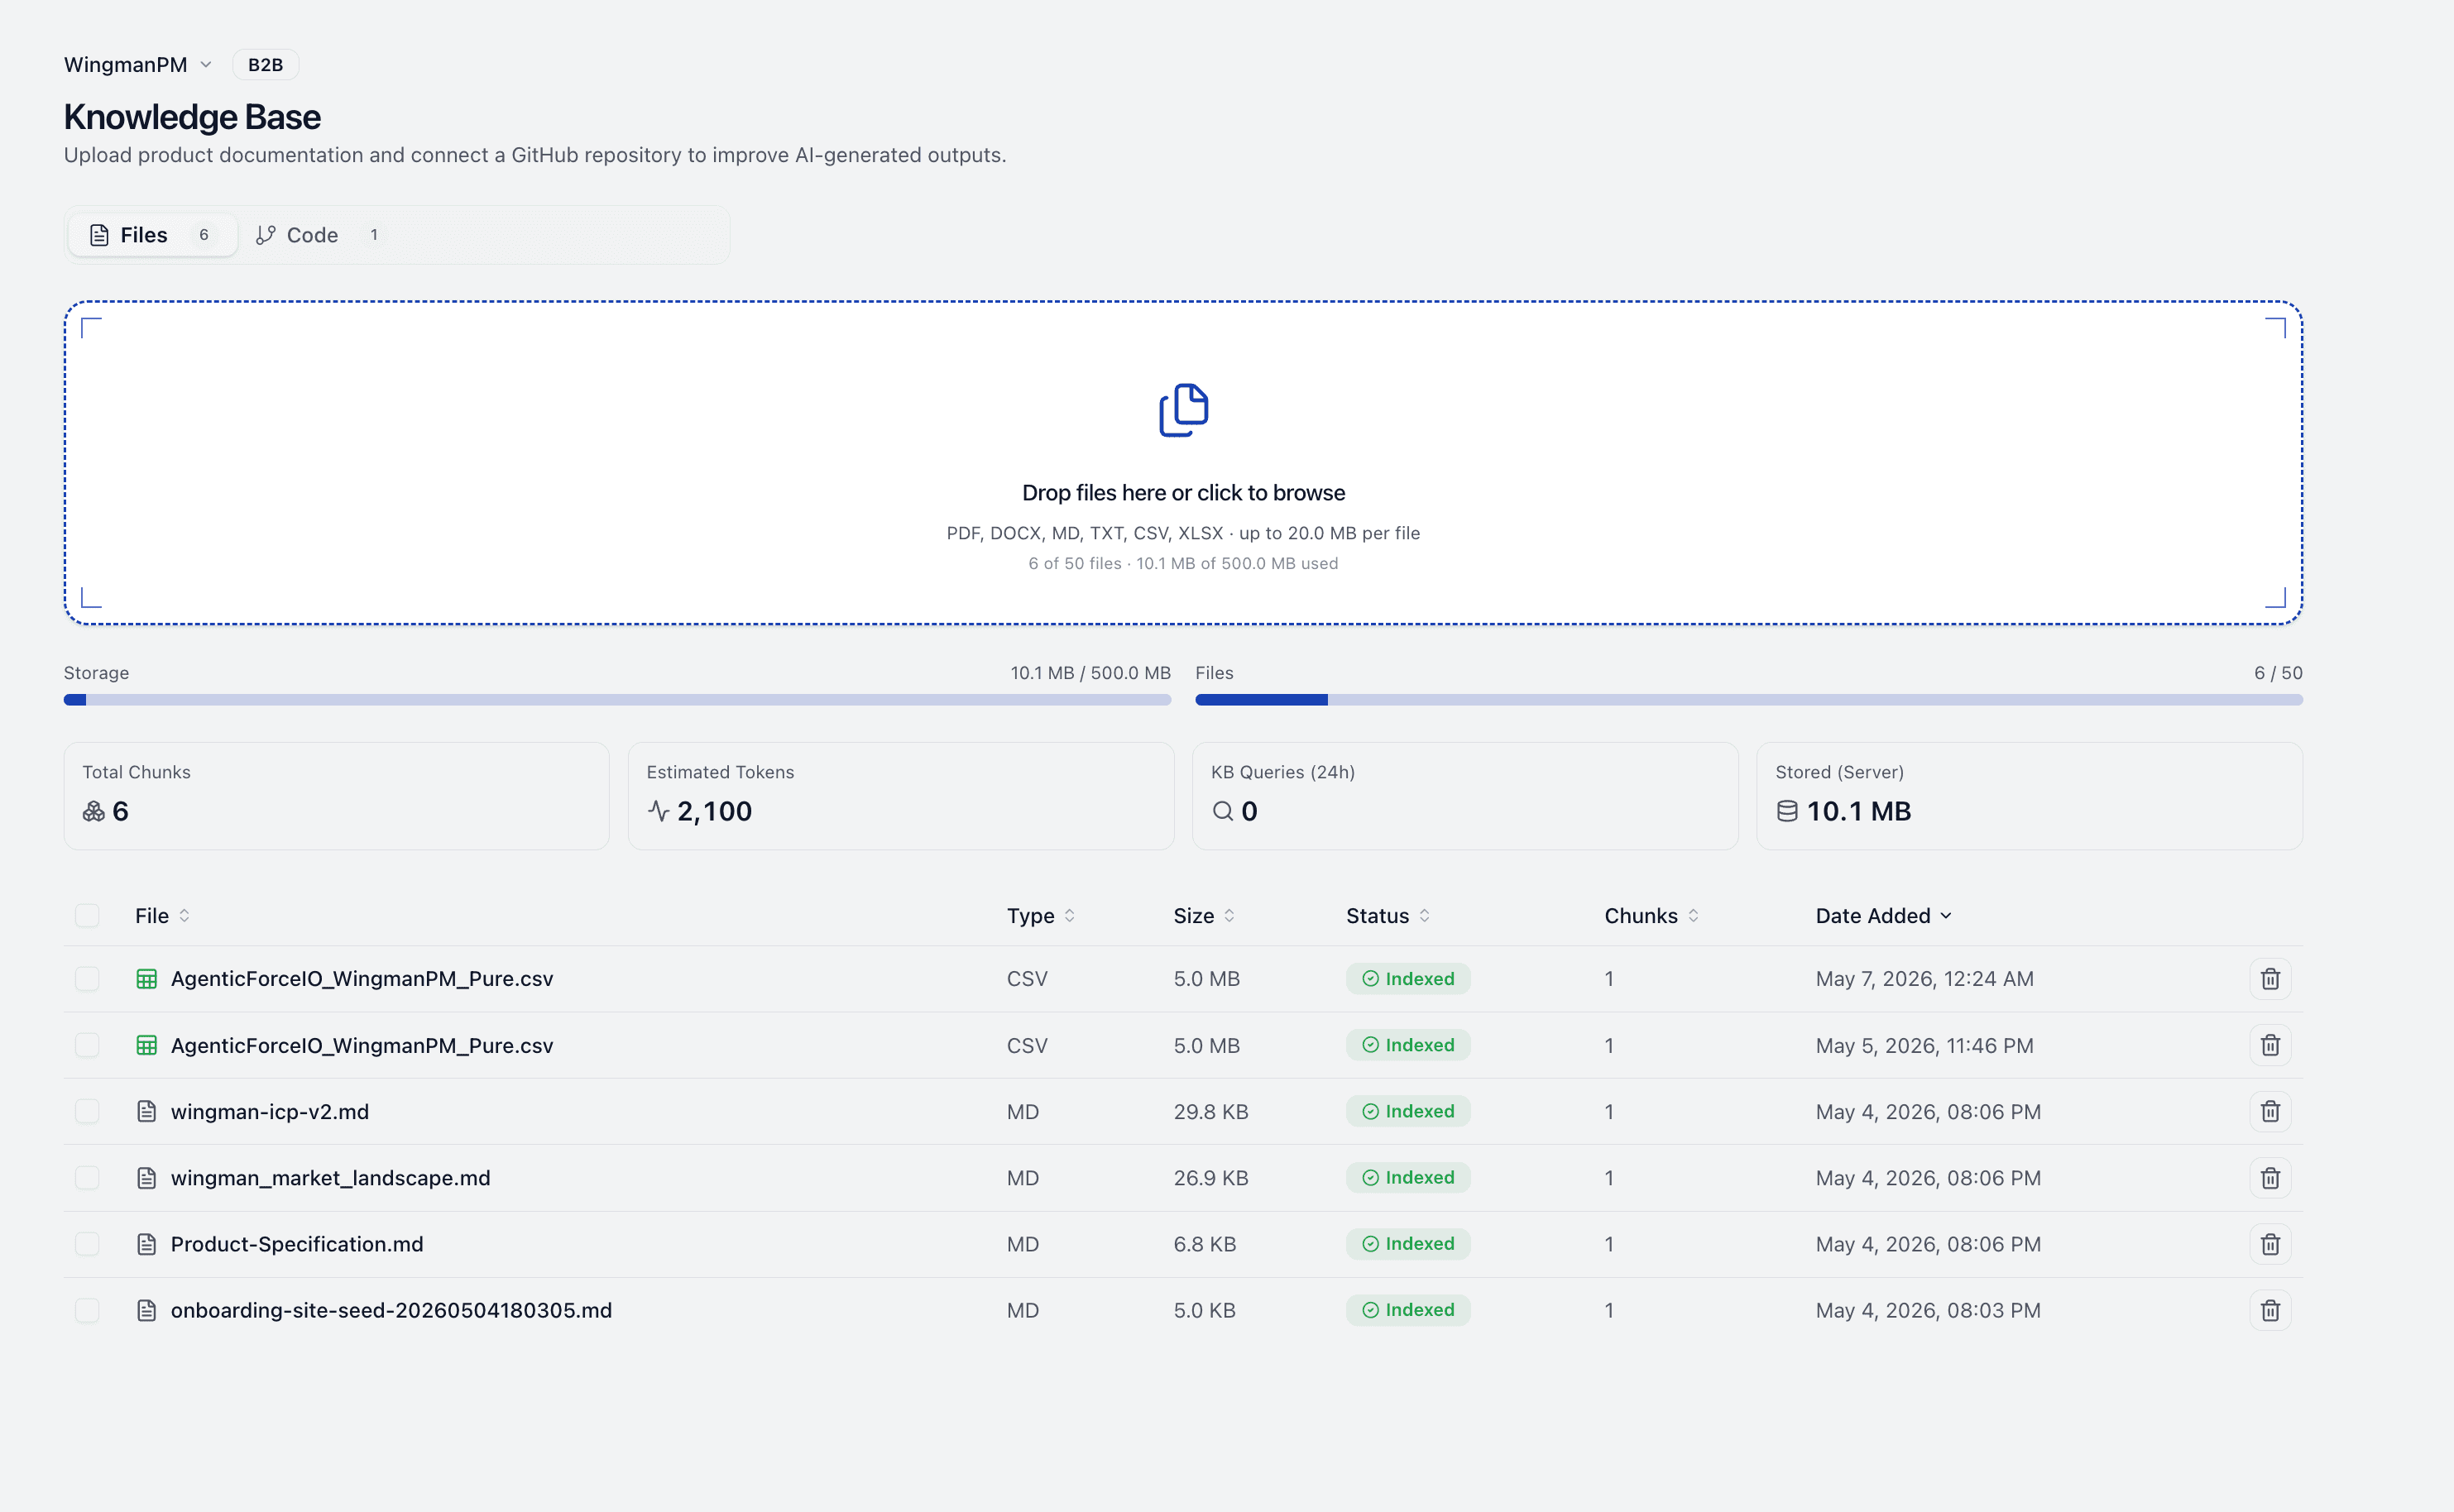Select checkbox for onboarding-site-seed file

[x=87, y=1310]
